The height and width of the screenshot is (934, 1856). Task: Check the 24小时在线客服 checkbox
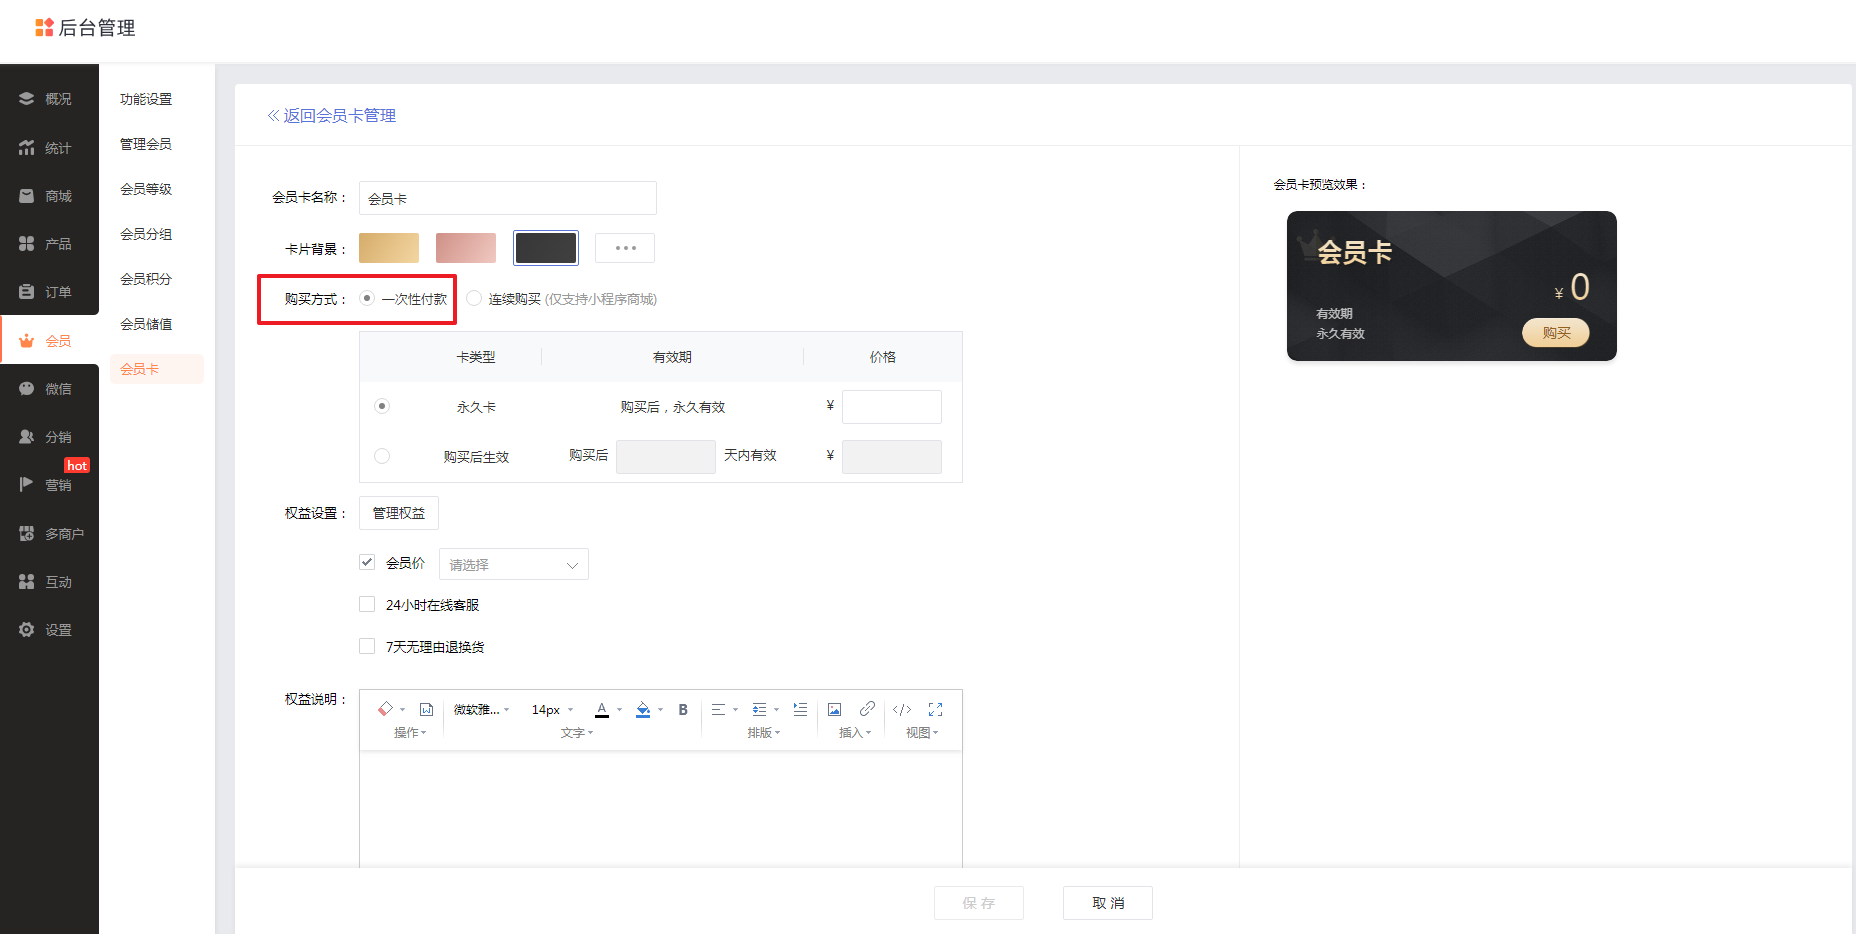pos(367,604)
